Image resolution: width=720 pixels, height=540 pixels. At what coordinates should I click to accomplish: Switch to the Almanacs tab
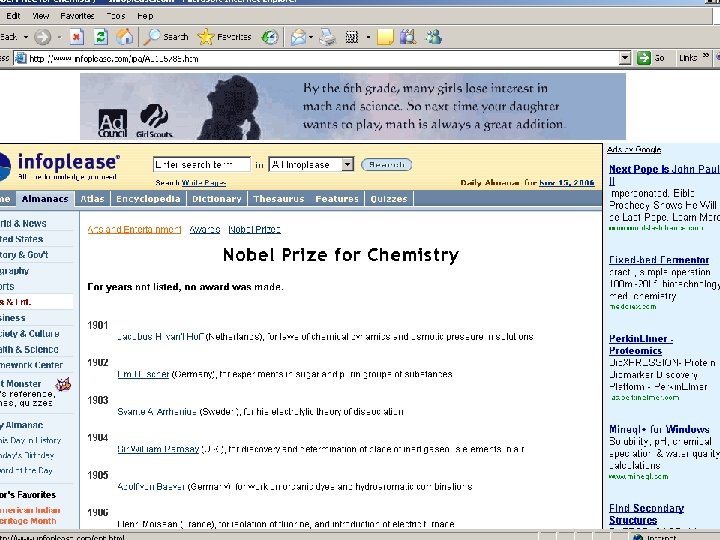coord(45,199)
